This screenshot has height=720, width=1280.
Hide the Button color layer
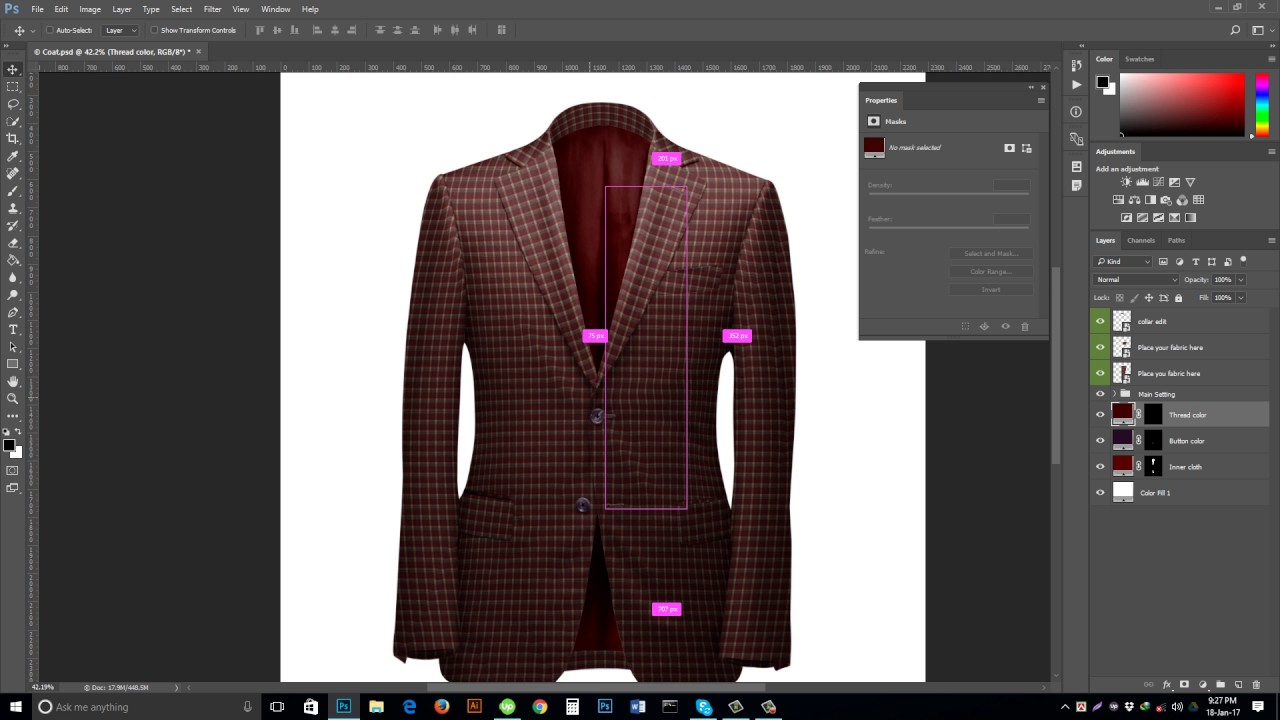[x=1101, y=441]
